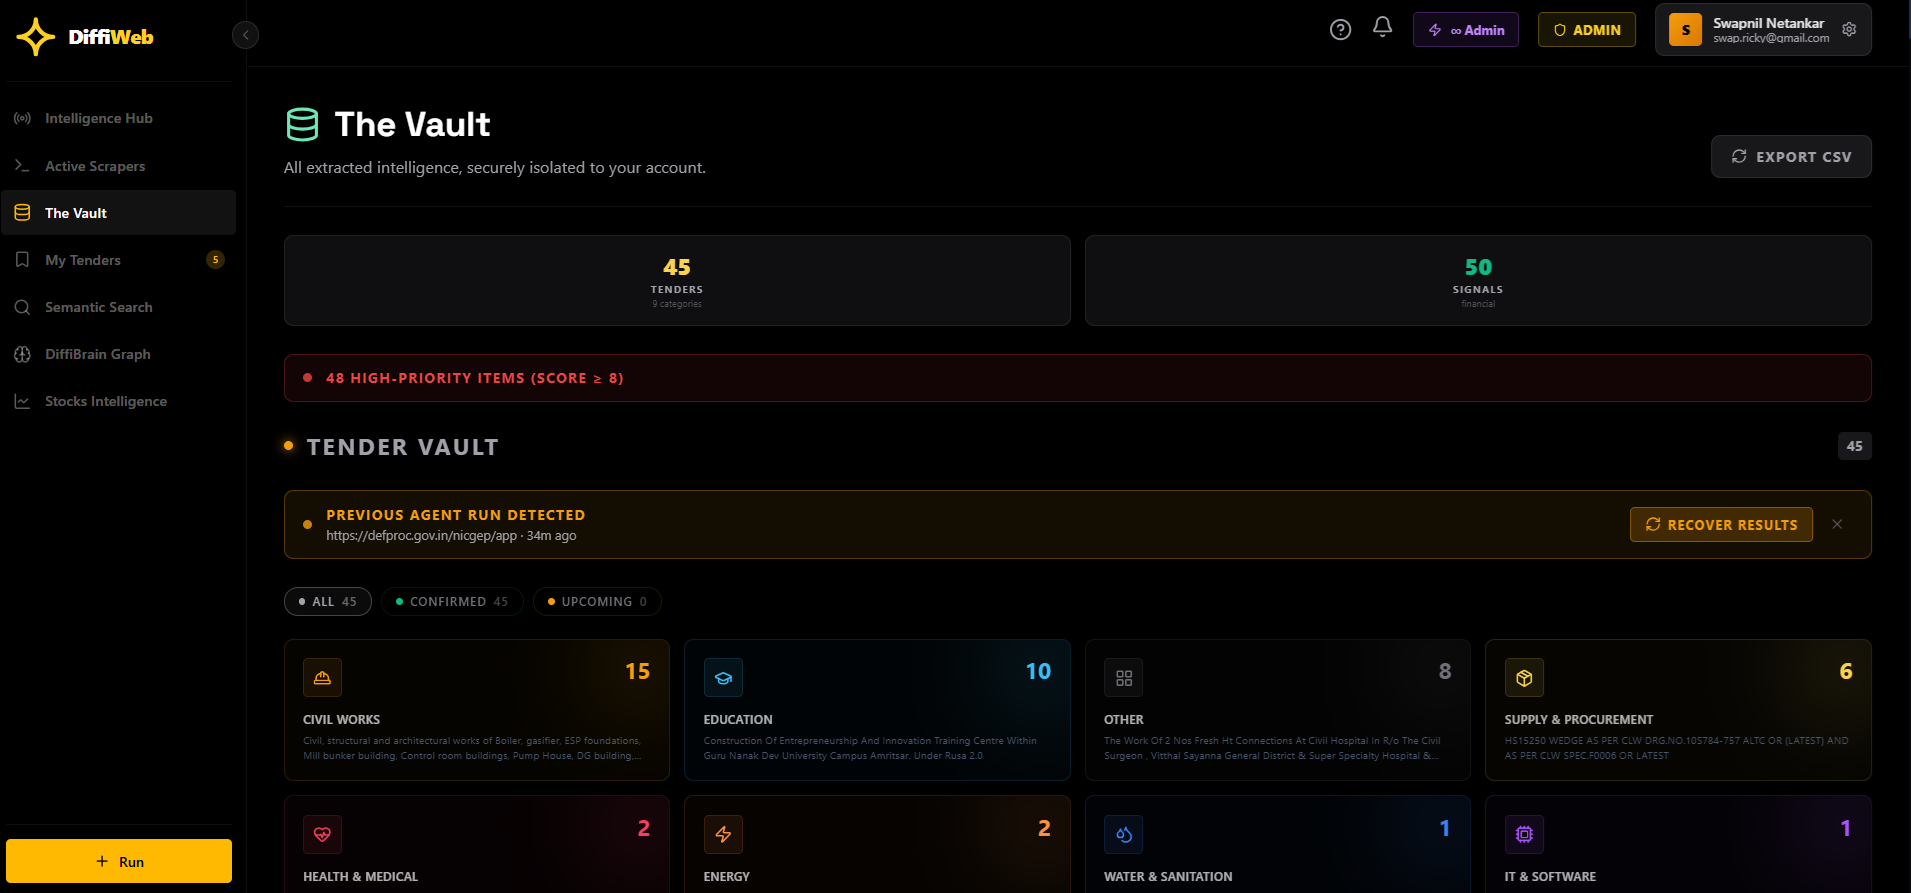Click the DiffiWeb star logo icon
1911x893 pixels.
[x=36, y=37]
